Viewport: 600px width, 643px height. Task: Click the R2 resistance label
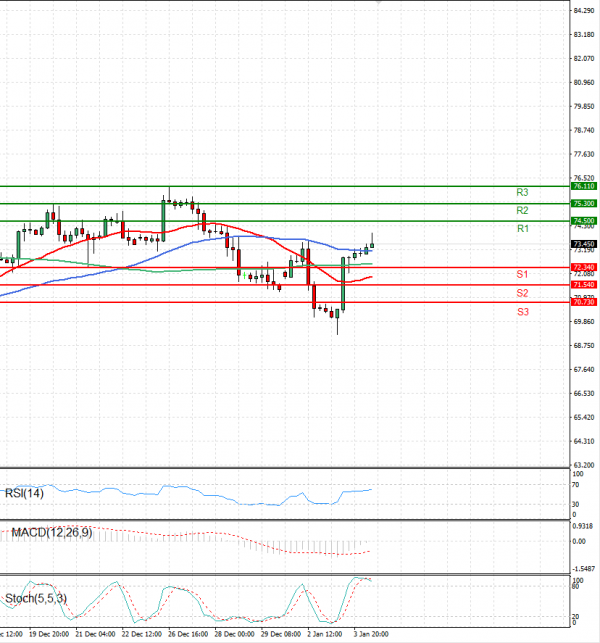[x=522, y=210]
